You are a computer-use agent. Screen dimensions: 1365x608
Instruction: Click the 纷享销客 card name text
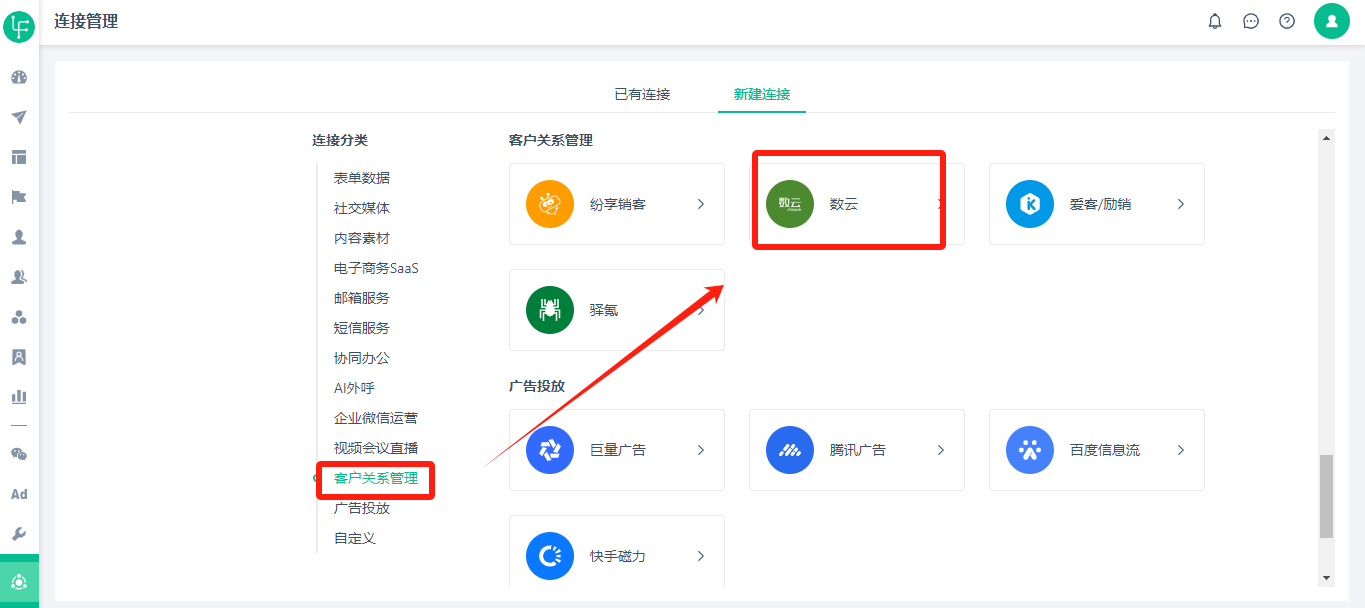(618, 204)
